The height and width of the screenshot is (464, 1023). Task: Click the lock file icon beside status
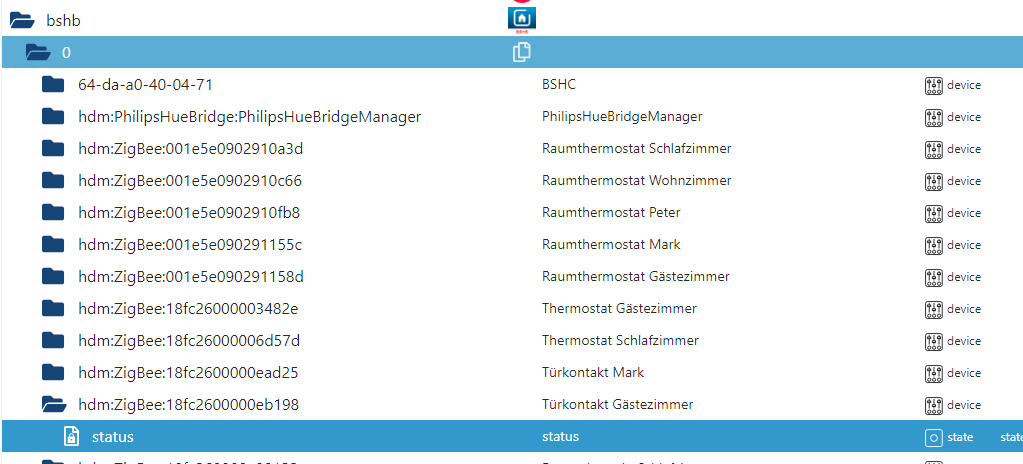point(71,437)
